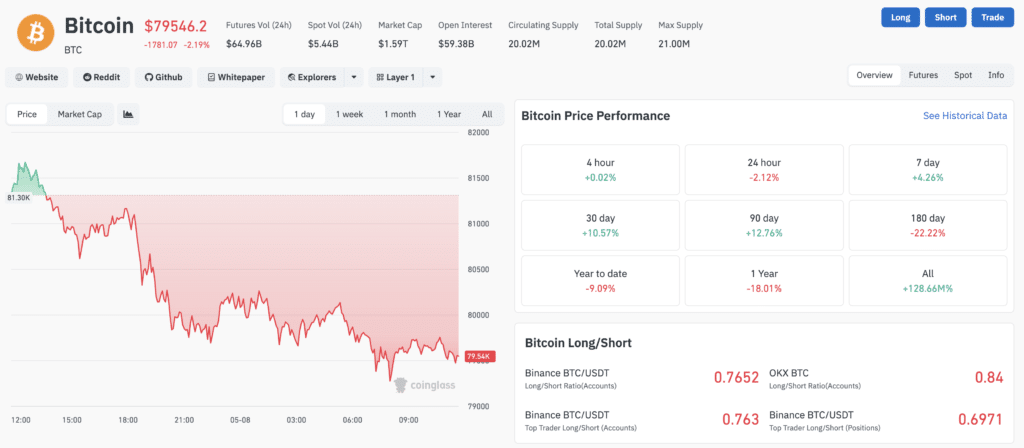This screenshot has height=448, width=1024.
Task: Switch to the Overview tab
Action: click(874, 75)
